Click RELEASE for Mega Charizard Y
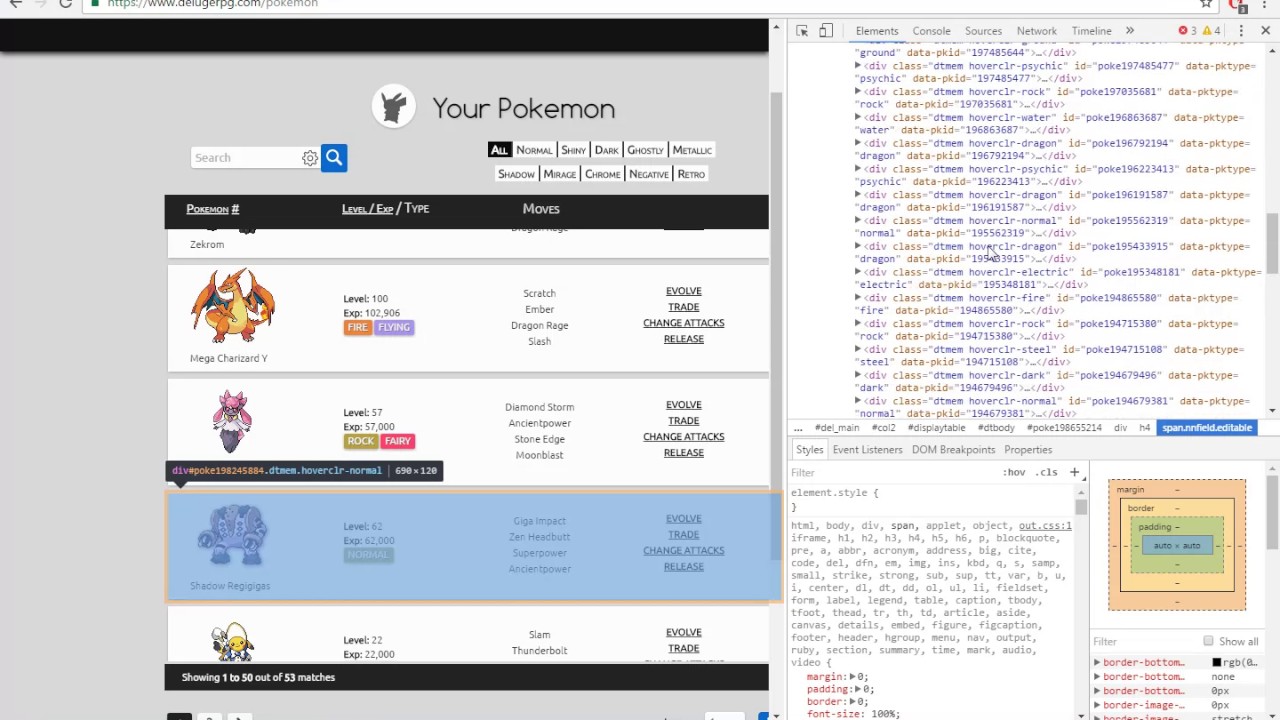The width and height of the screenshot is (1280, 720). pyautogui.click(x=684, y=339)
